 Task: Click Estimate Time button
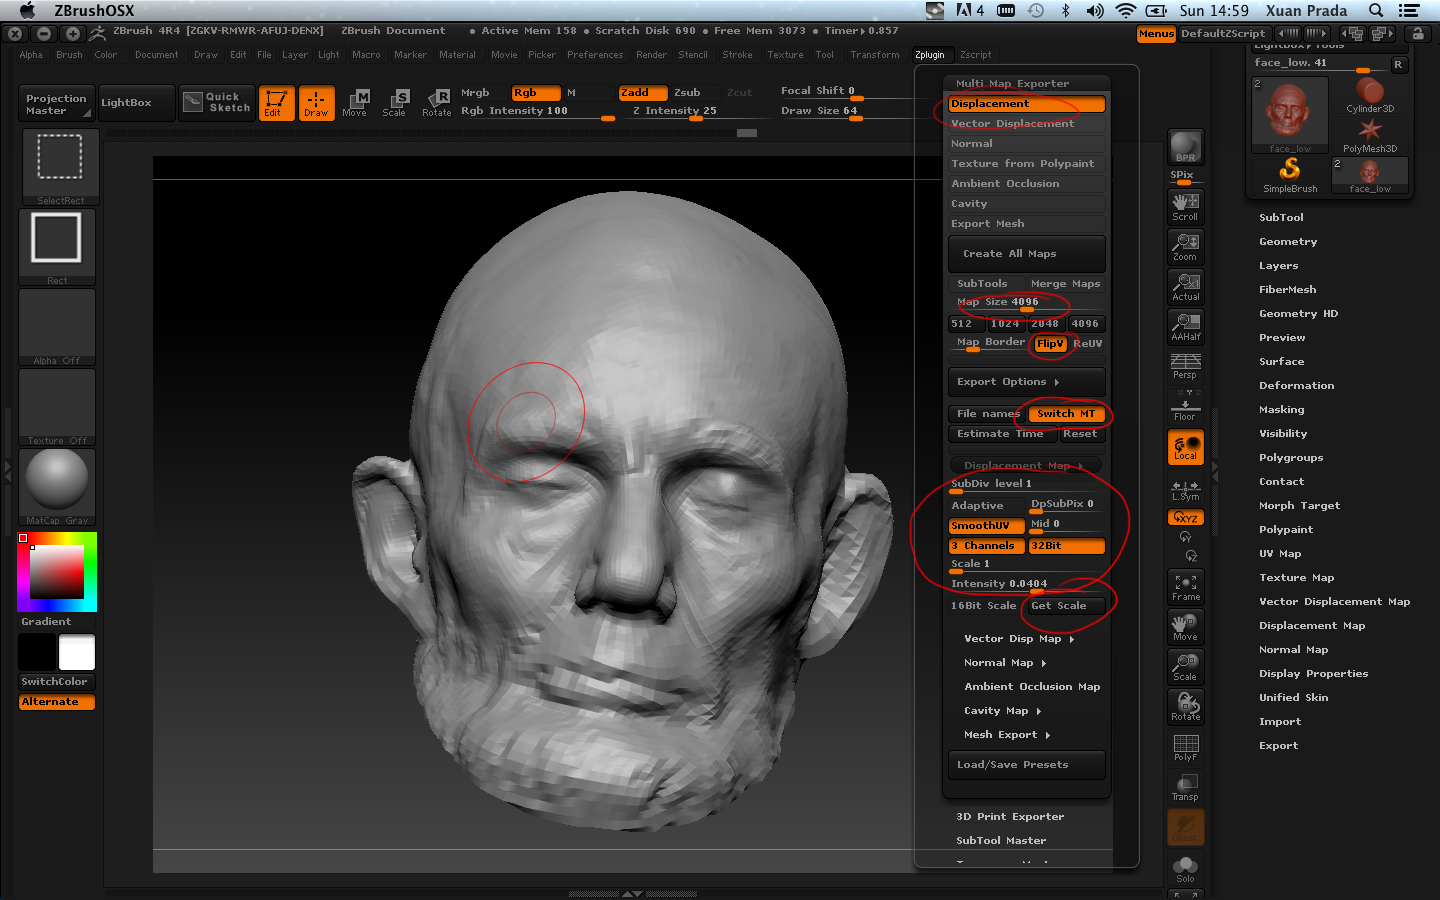(1002, 433)
